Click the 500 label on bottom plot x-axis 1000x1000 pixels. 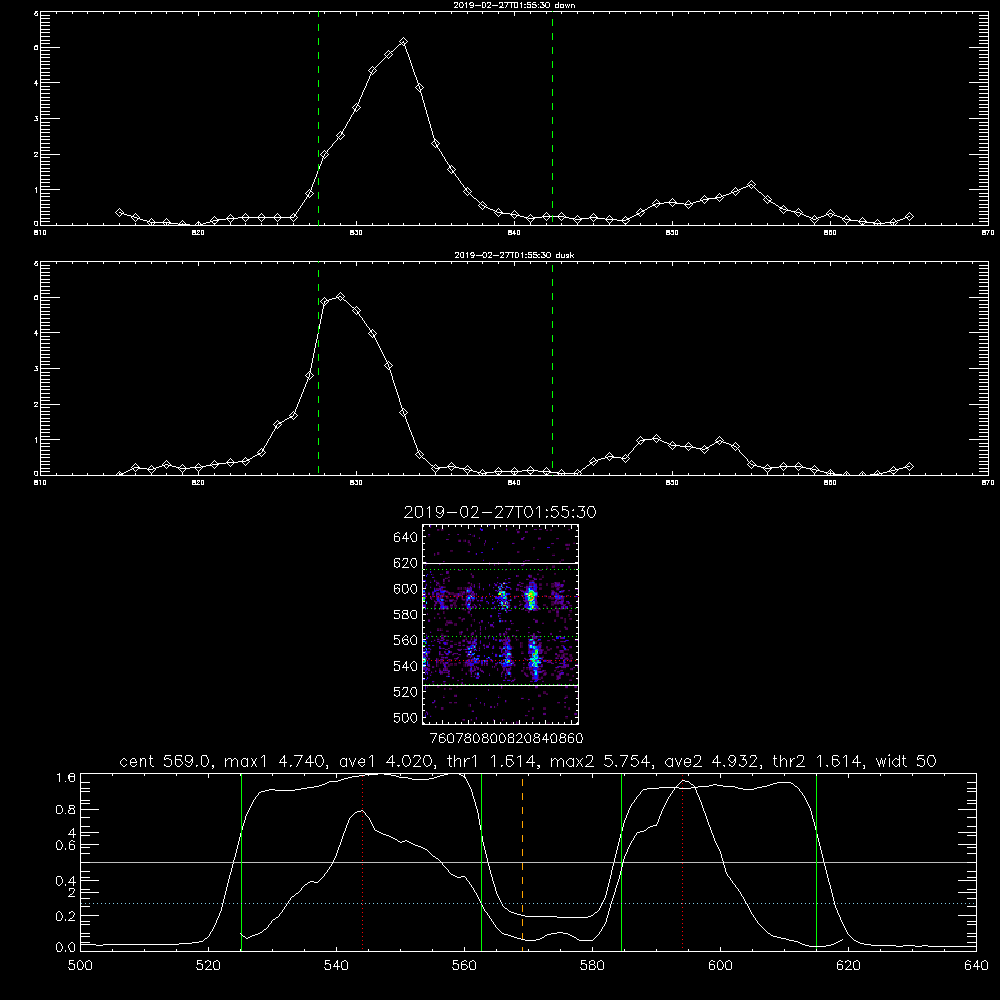click(x=80, y=966)
